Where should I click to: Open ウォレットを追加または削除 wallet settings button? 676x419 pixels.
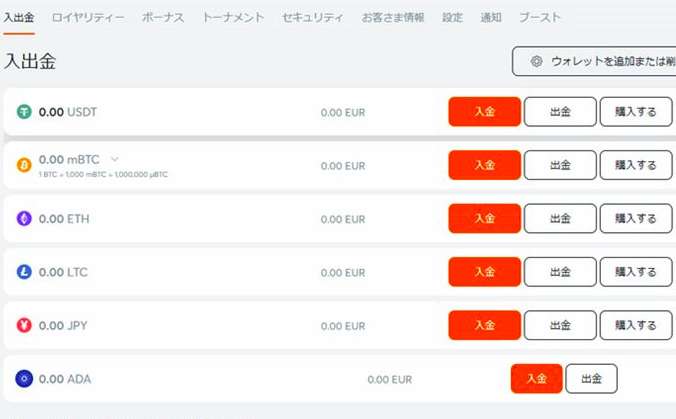(x=594, y=61)
